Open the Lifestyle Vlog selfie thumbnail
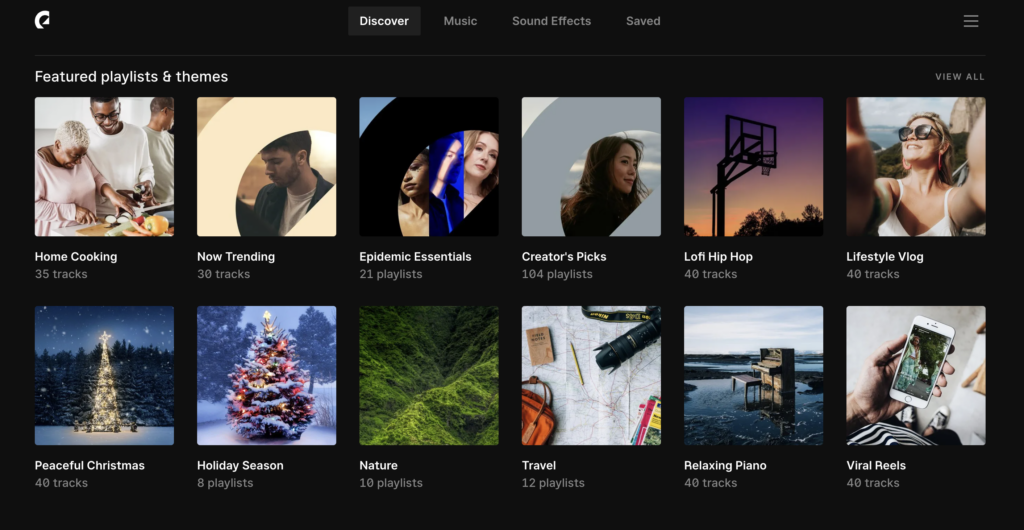This screenshot has height=530, width=1024. coord(916,166)
